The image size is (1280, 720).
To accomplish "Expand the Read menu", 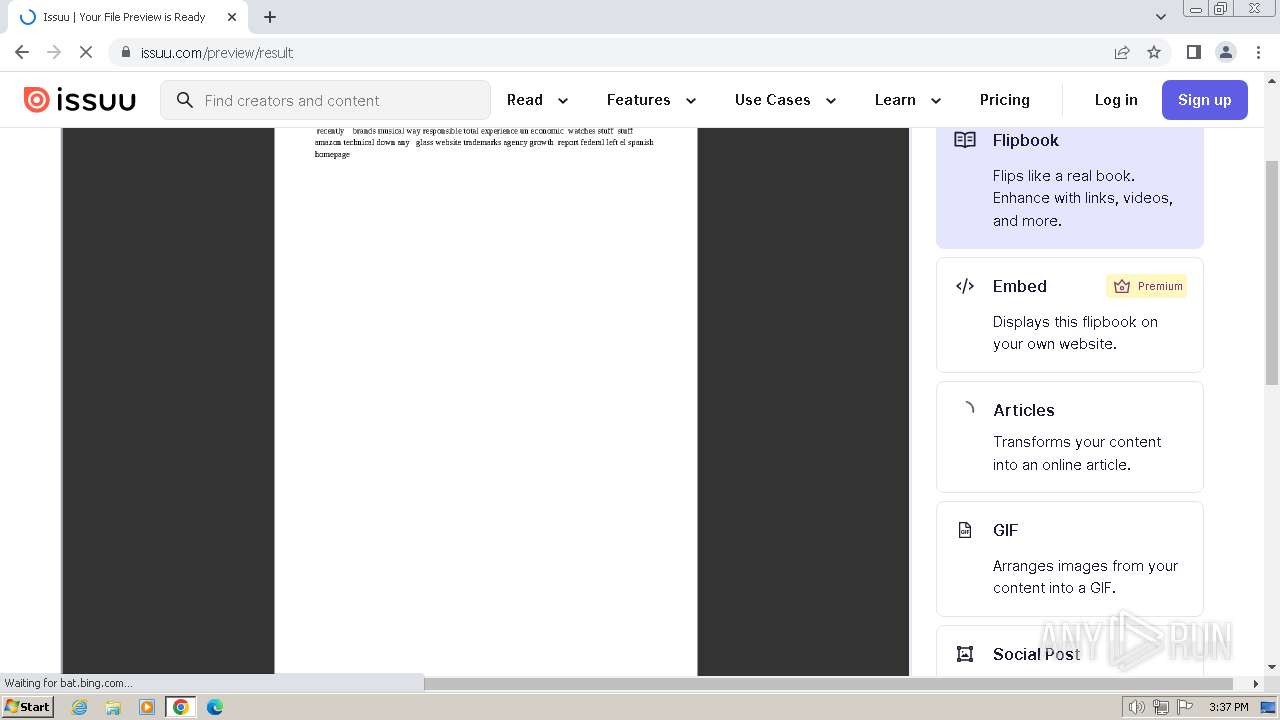I will [538, 100].
